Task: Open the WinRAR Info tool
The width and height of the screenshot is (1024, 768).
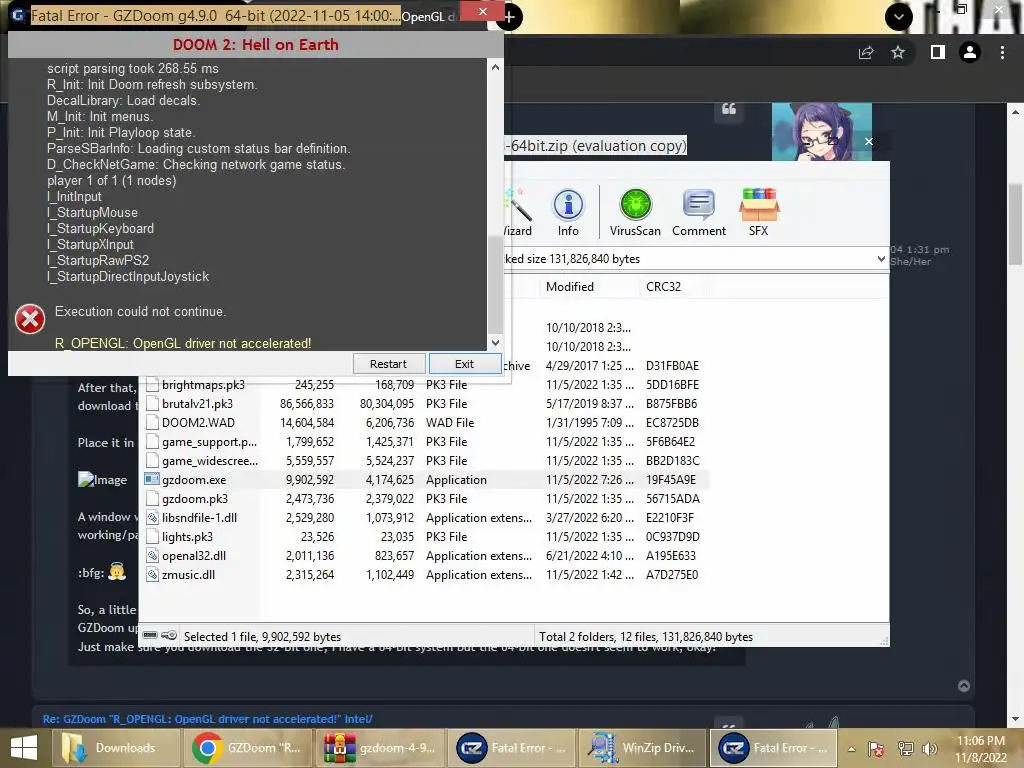Action: click(x=568, y=212)
